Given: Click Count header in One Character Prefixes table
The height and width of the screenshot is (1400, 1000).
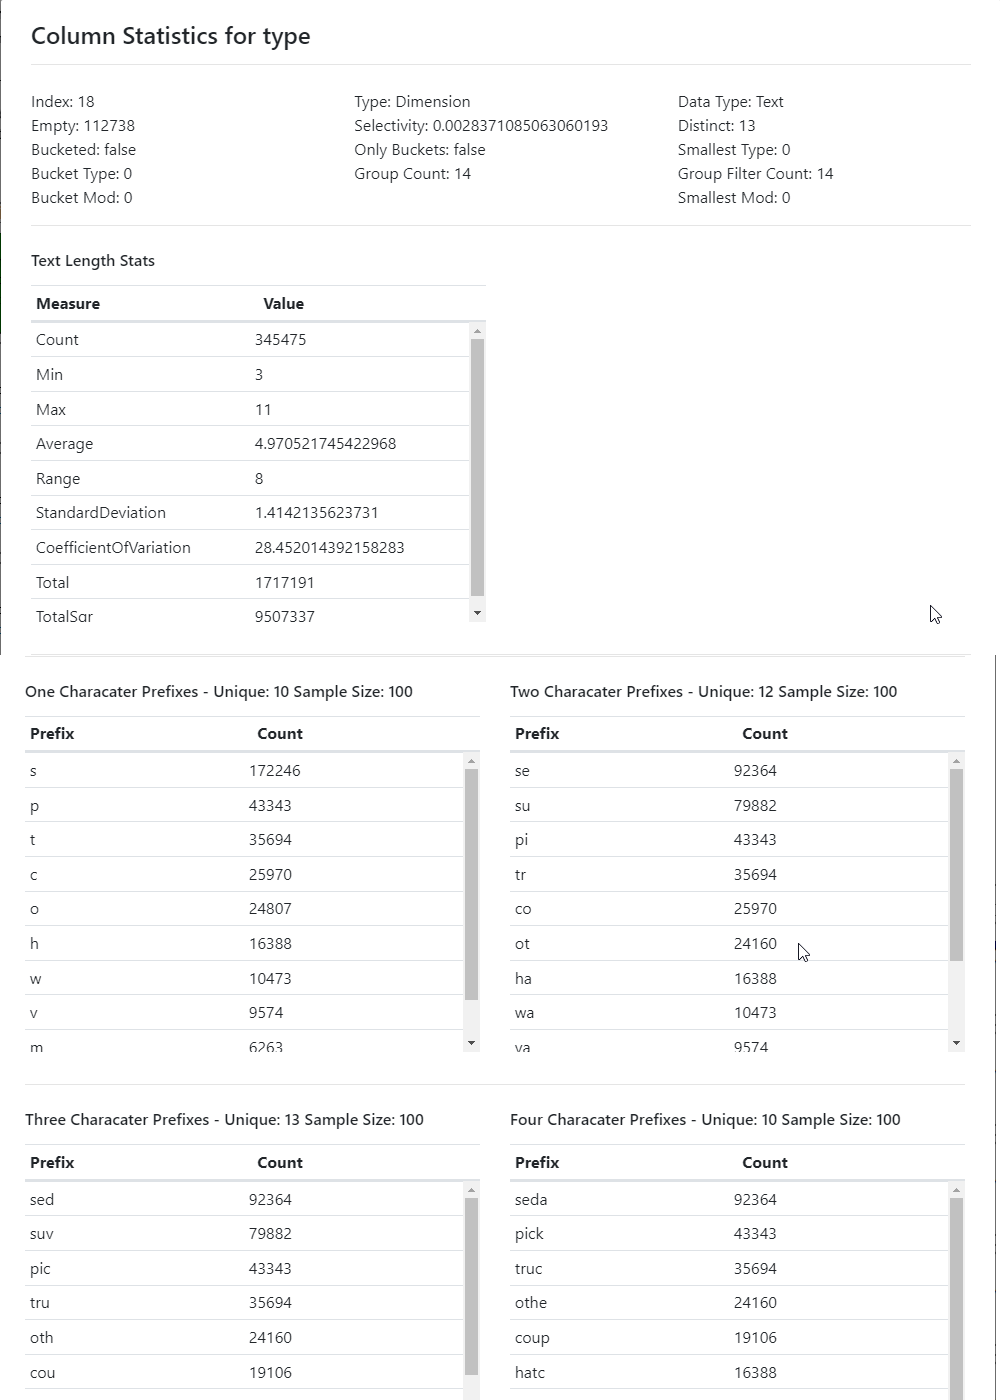Looking at the screenshot, I should [x=280, y=734].
